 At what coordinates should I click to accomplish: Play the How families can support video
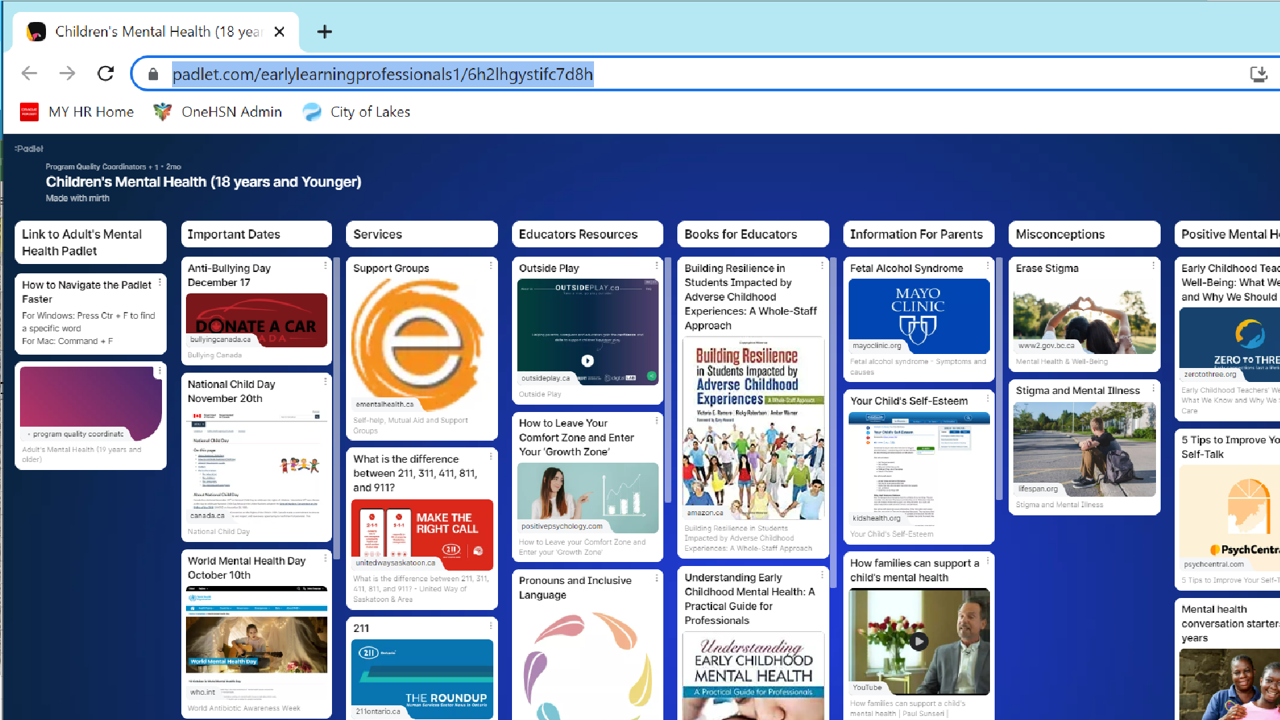click(x=918, y=641)
